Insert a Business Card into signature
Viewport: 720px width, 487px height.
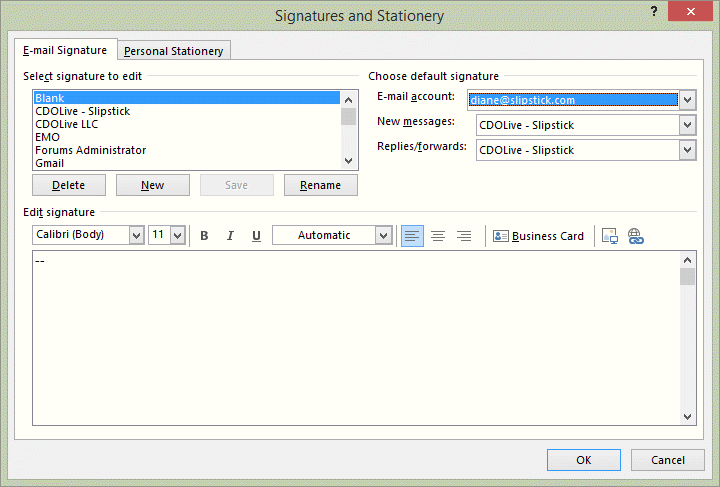(x=538, y=236)
